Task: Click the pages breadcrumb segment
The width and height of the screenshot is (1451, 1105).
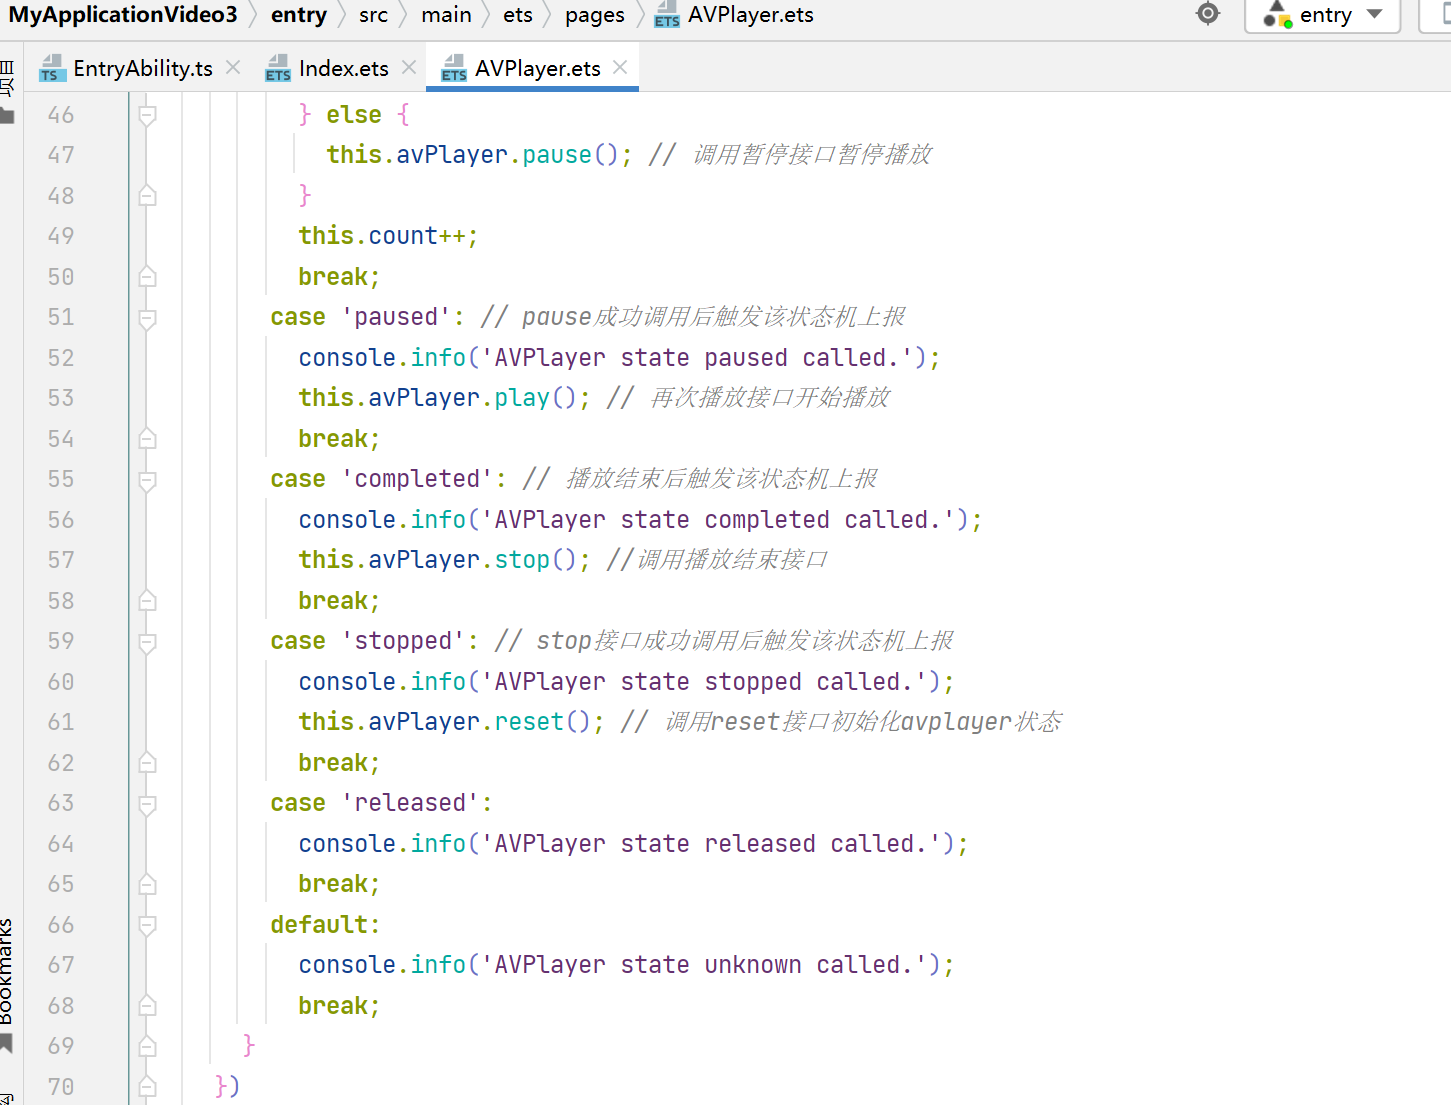Action: pyautogui.click(x=595, y=15)
